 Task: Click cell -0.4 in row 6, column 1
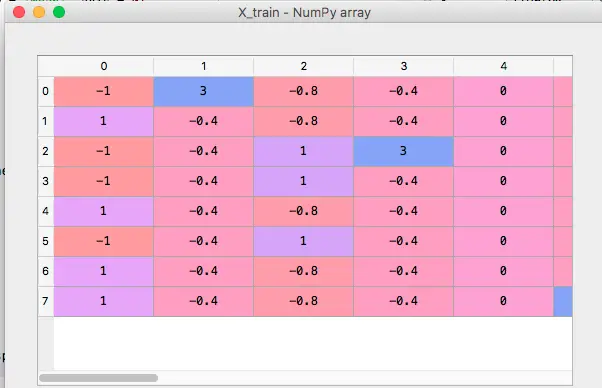(x=203, y=271)
